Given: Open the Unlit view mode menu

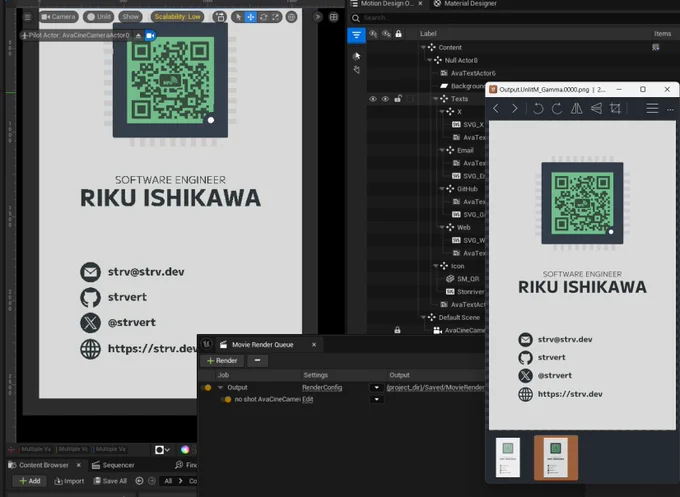Looking at the screenshot, I should click(x=98, y=17).
